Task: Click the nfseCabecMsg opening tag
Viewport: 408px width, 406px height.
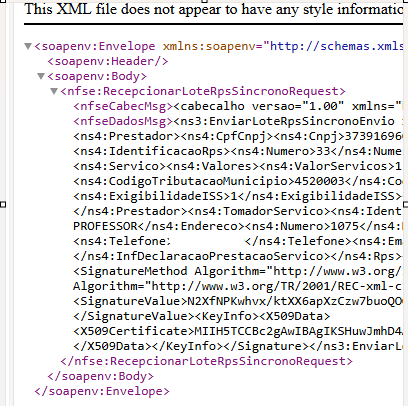Action: coord(123,106)
